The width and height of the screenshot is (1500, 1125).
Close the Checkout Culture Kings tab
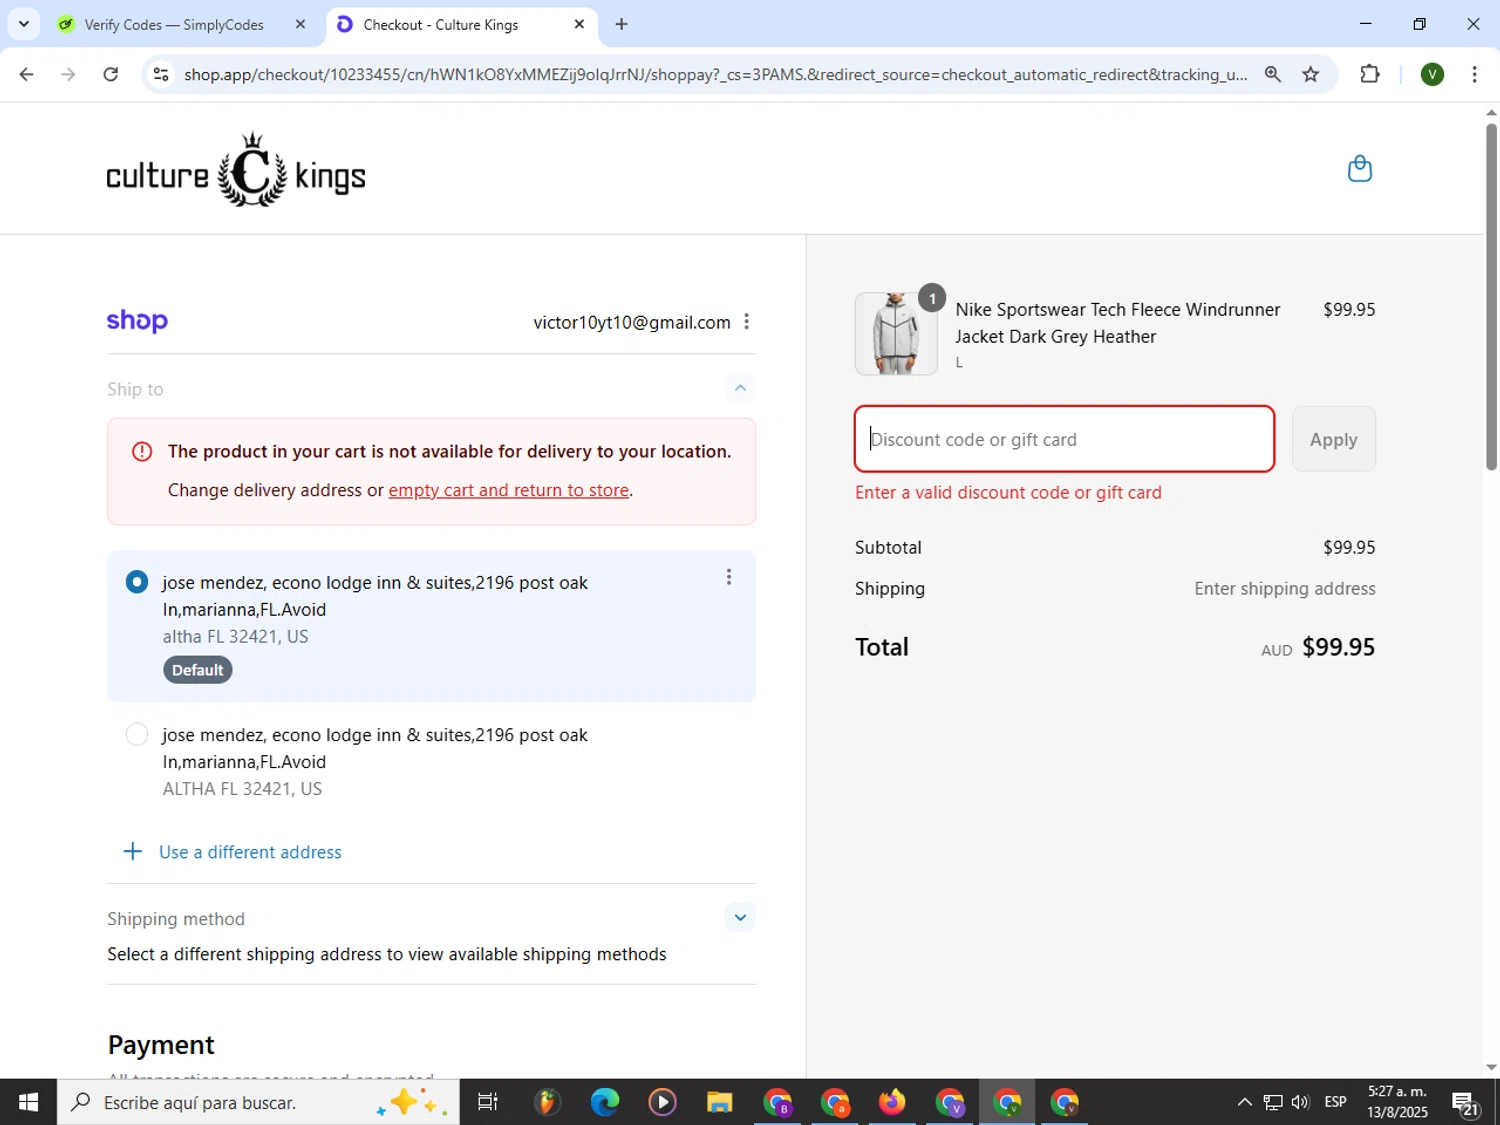pos(579,24)
